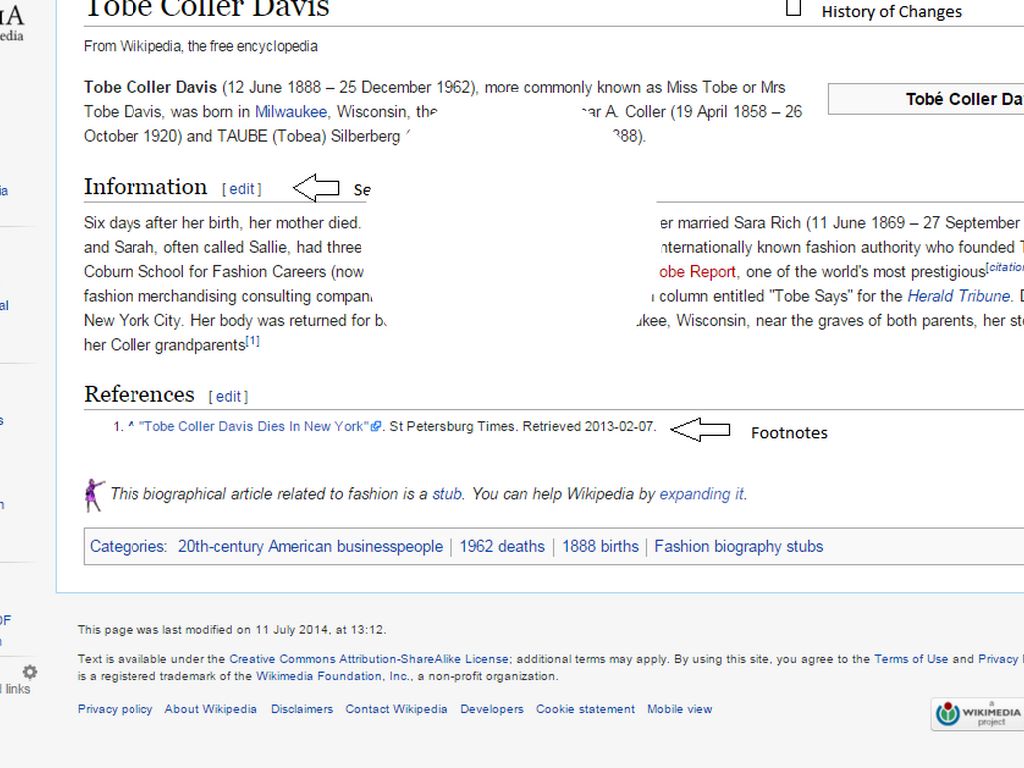Click the arrow pointing to Footnotes label

[x=700, y=430]
